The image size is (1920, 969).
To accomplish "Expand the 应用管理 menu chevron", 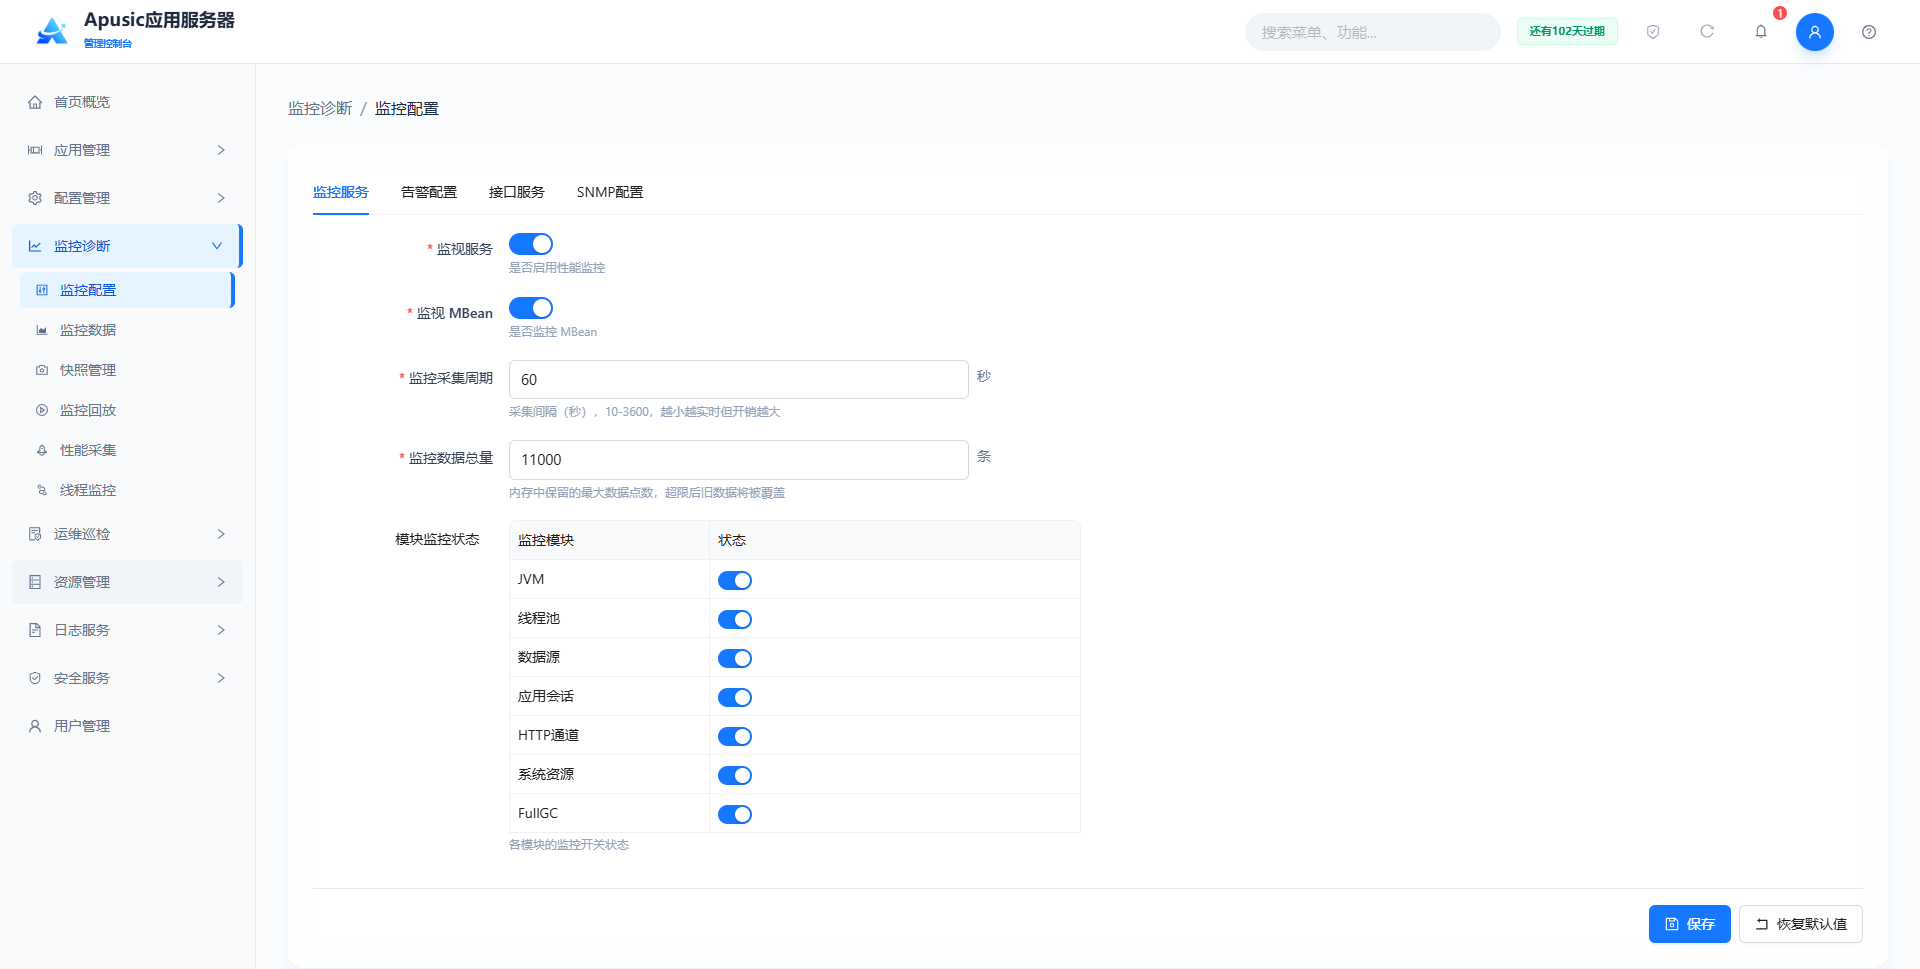I will click(x=221, y=150).
